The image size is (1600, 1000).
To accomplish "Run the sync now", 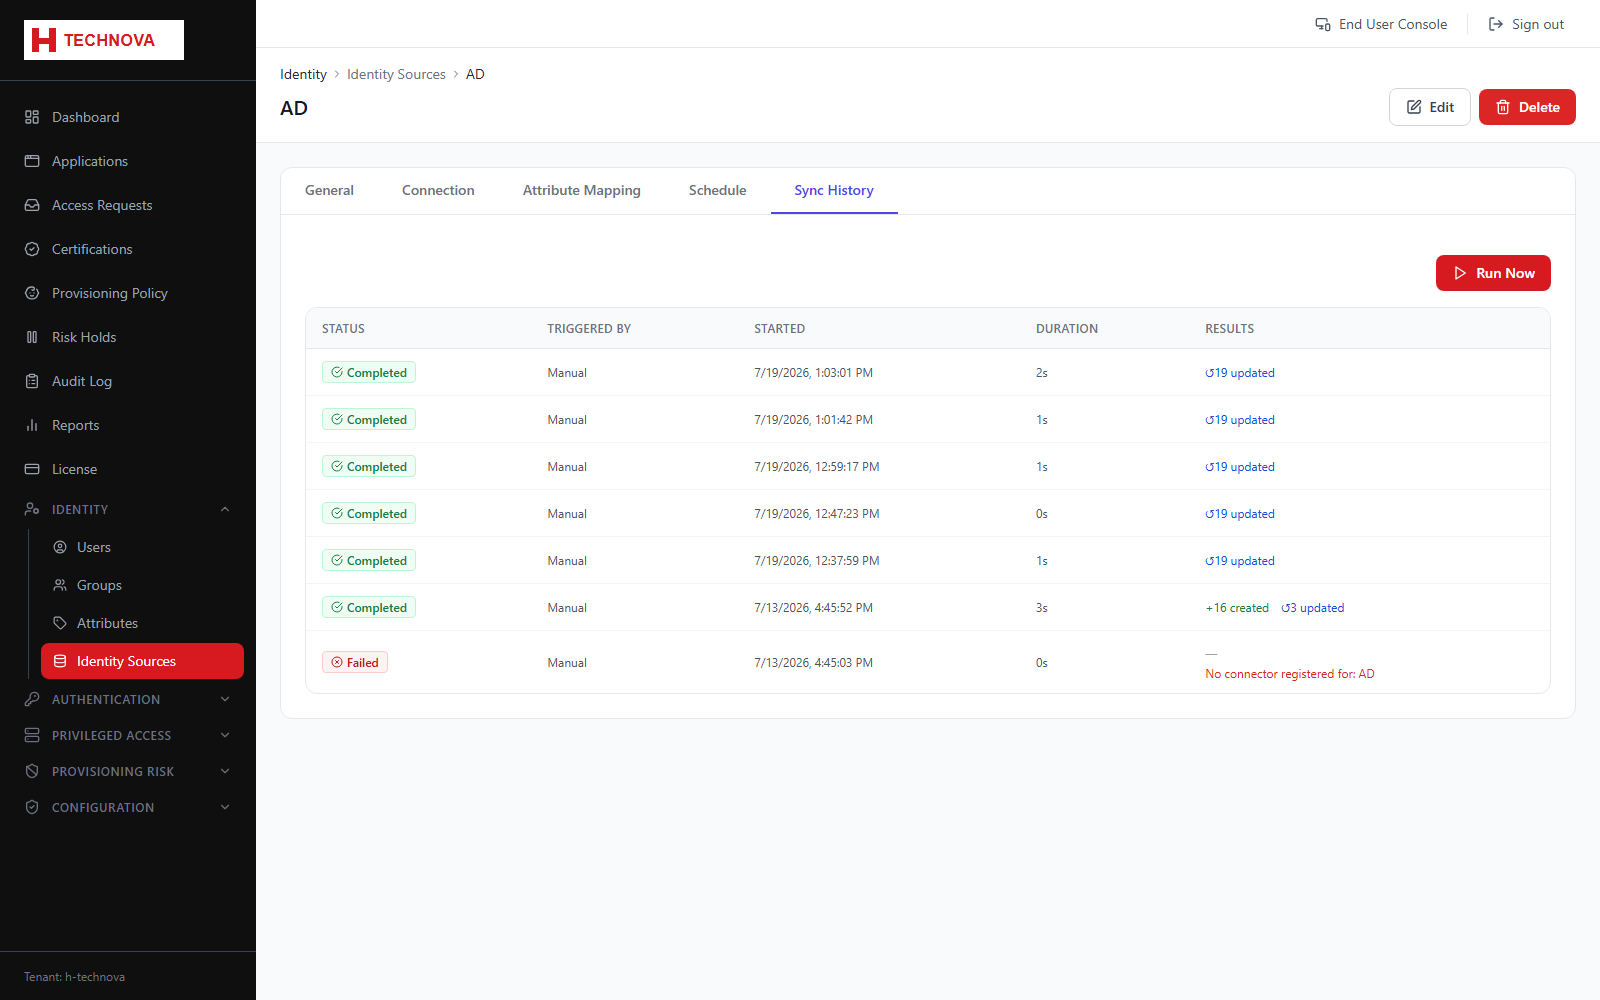I will pyautogui.click(x=1493, y=273).
